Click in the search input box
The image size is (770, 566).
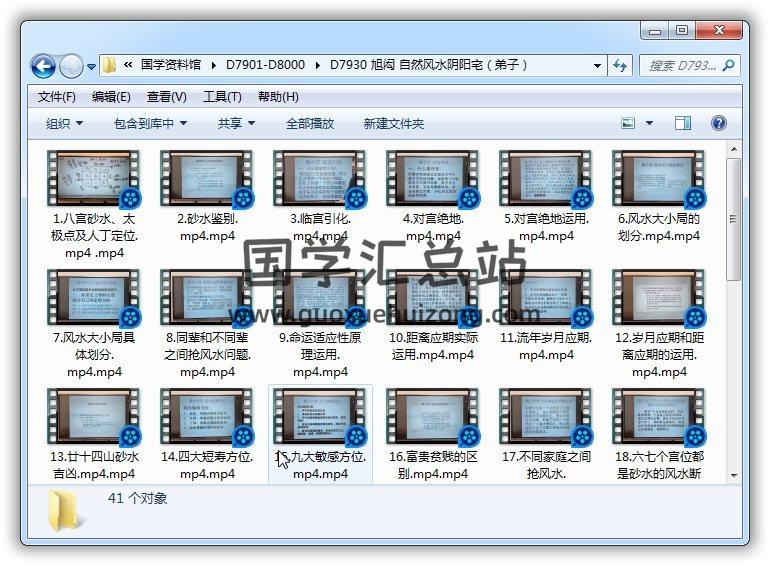tap(682, 66)
